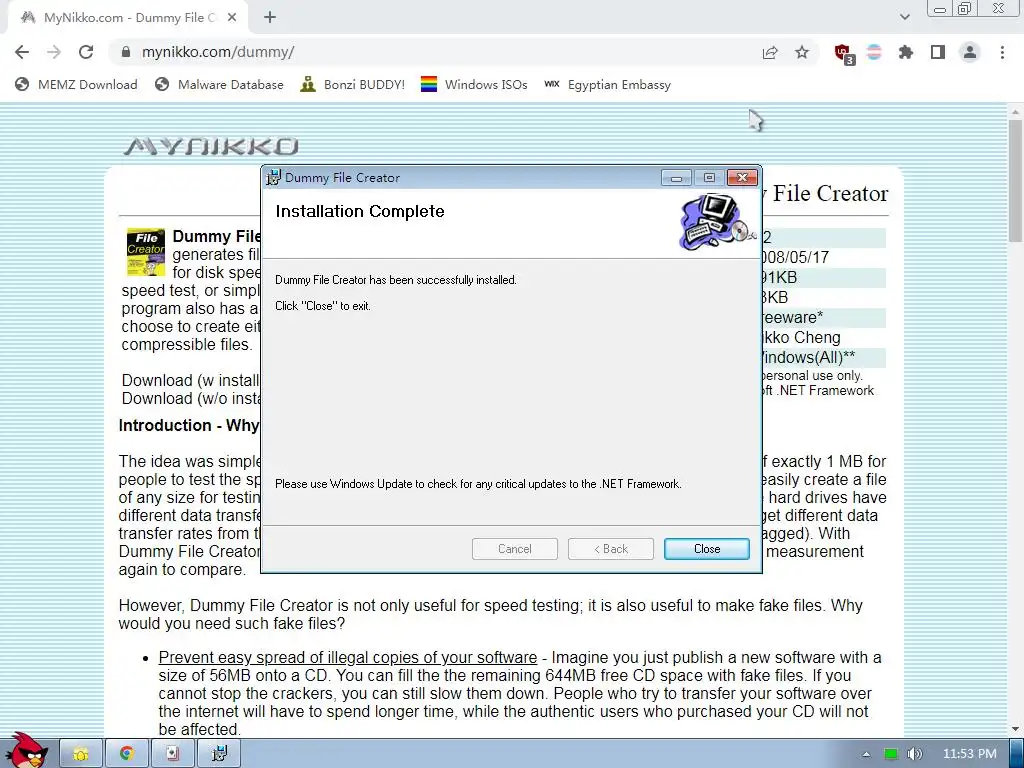
Task: Minimize the Chrome window
Action: point(940,9)
